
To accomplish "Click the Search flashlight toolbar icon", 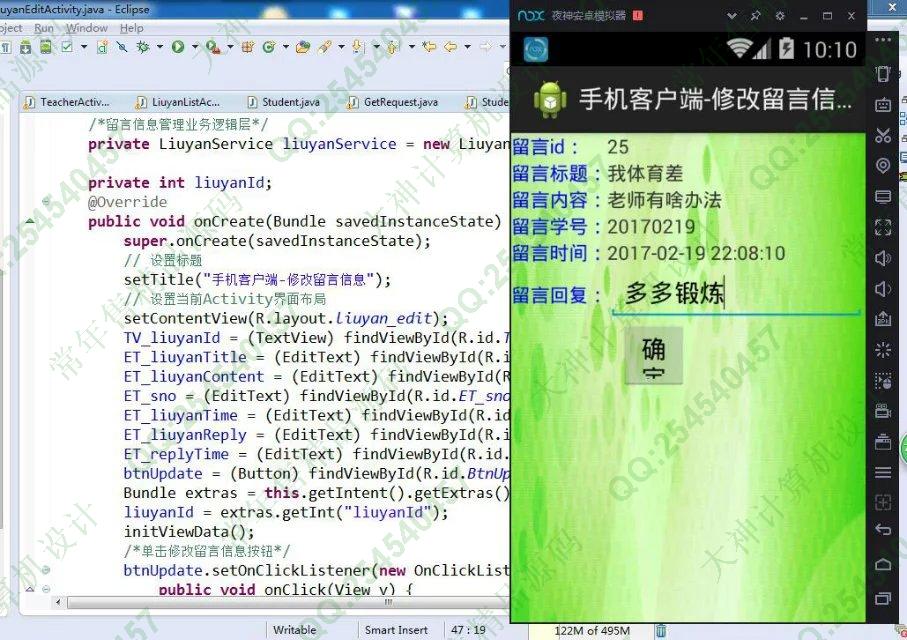I will tap(325, 47).
